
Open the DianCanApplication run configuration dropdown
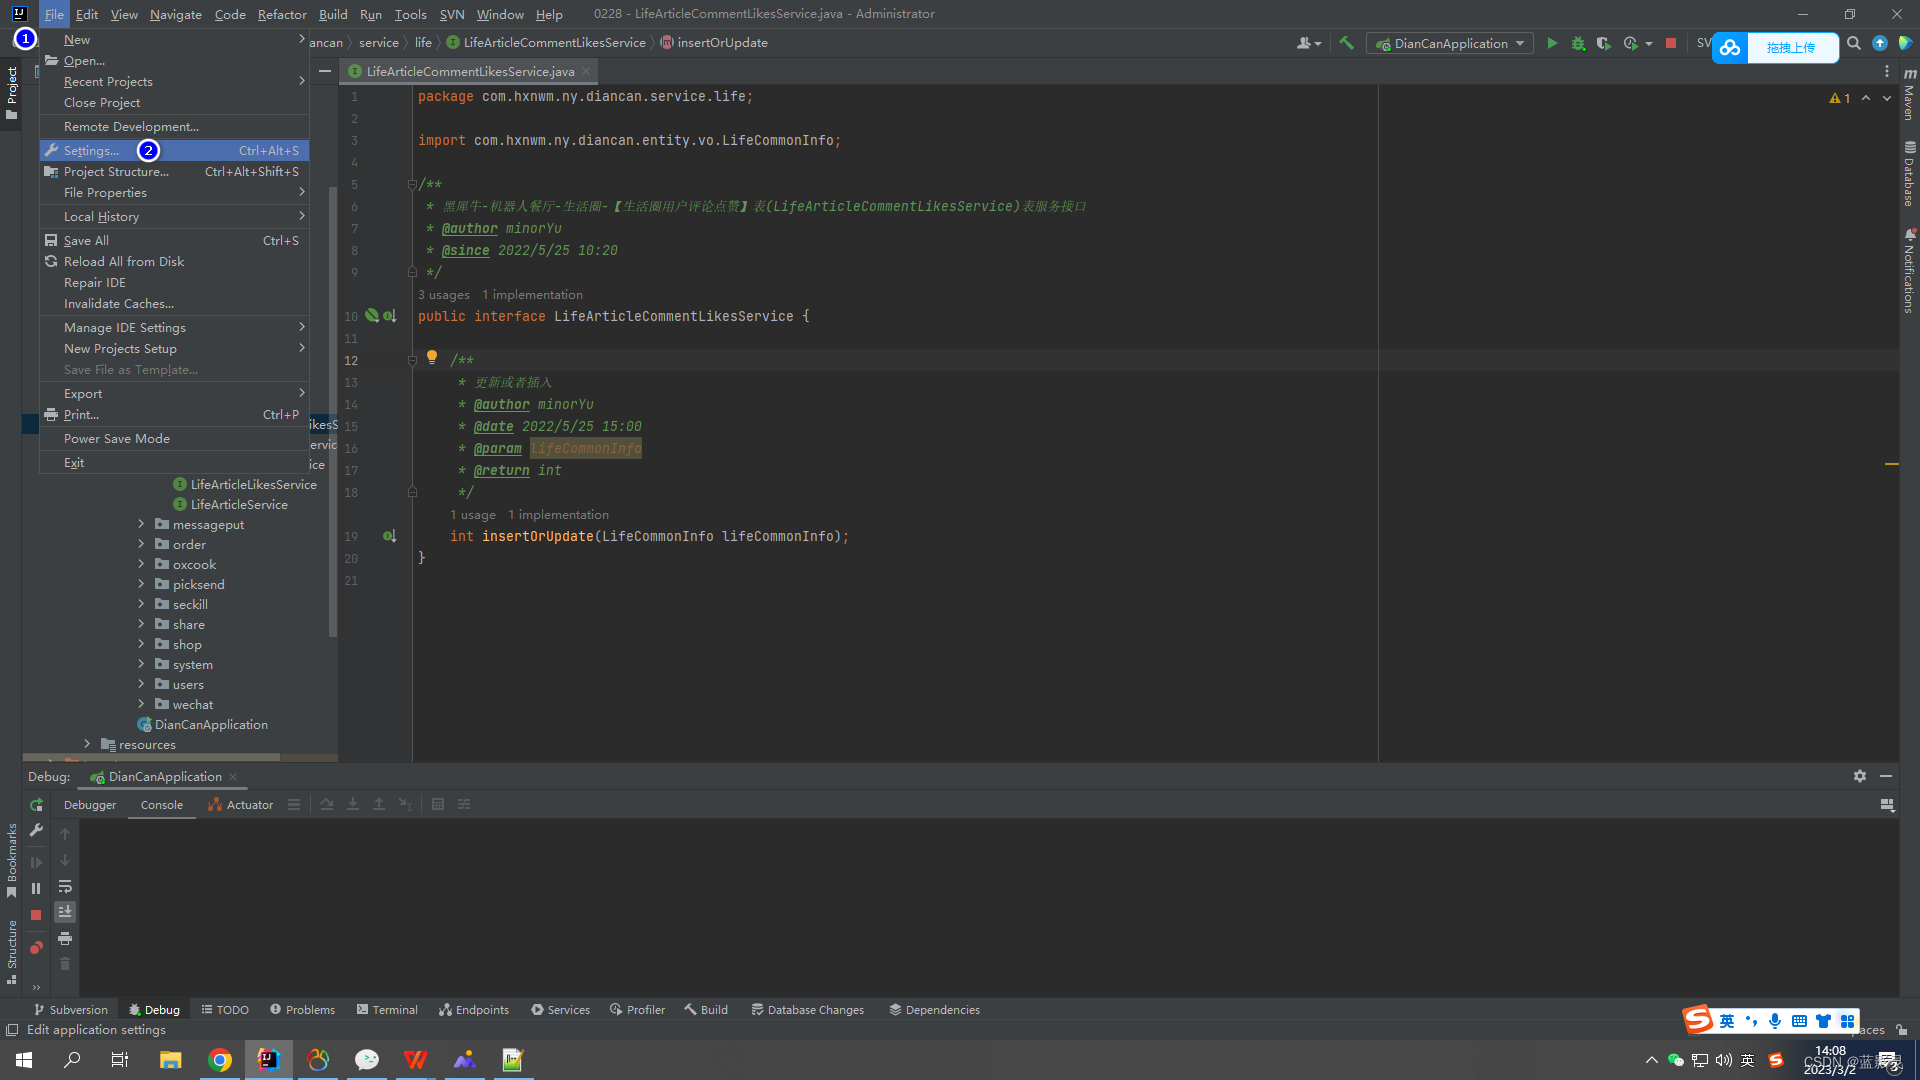click(x=1450, y=43)
